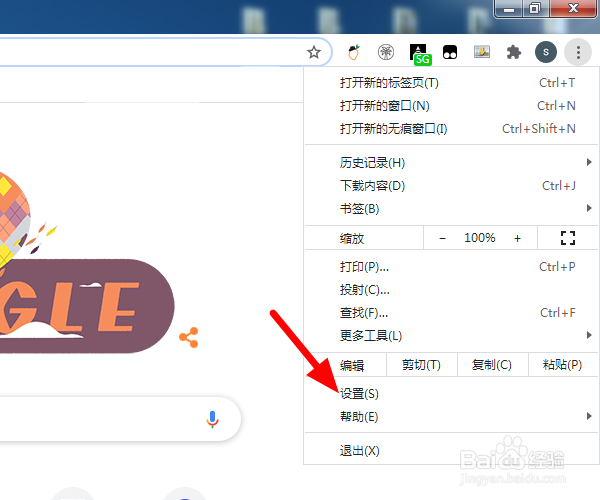Open 下载内容(D) from menu
600x500 pixels.
click(x=452, y=186)
